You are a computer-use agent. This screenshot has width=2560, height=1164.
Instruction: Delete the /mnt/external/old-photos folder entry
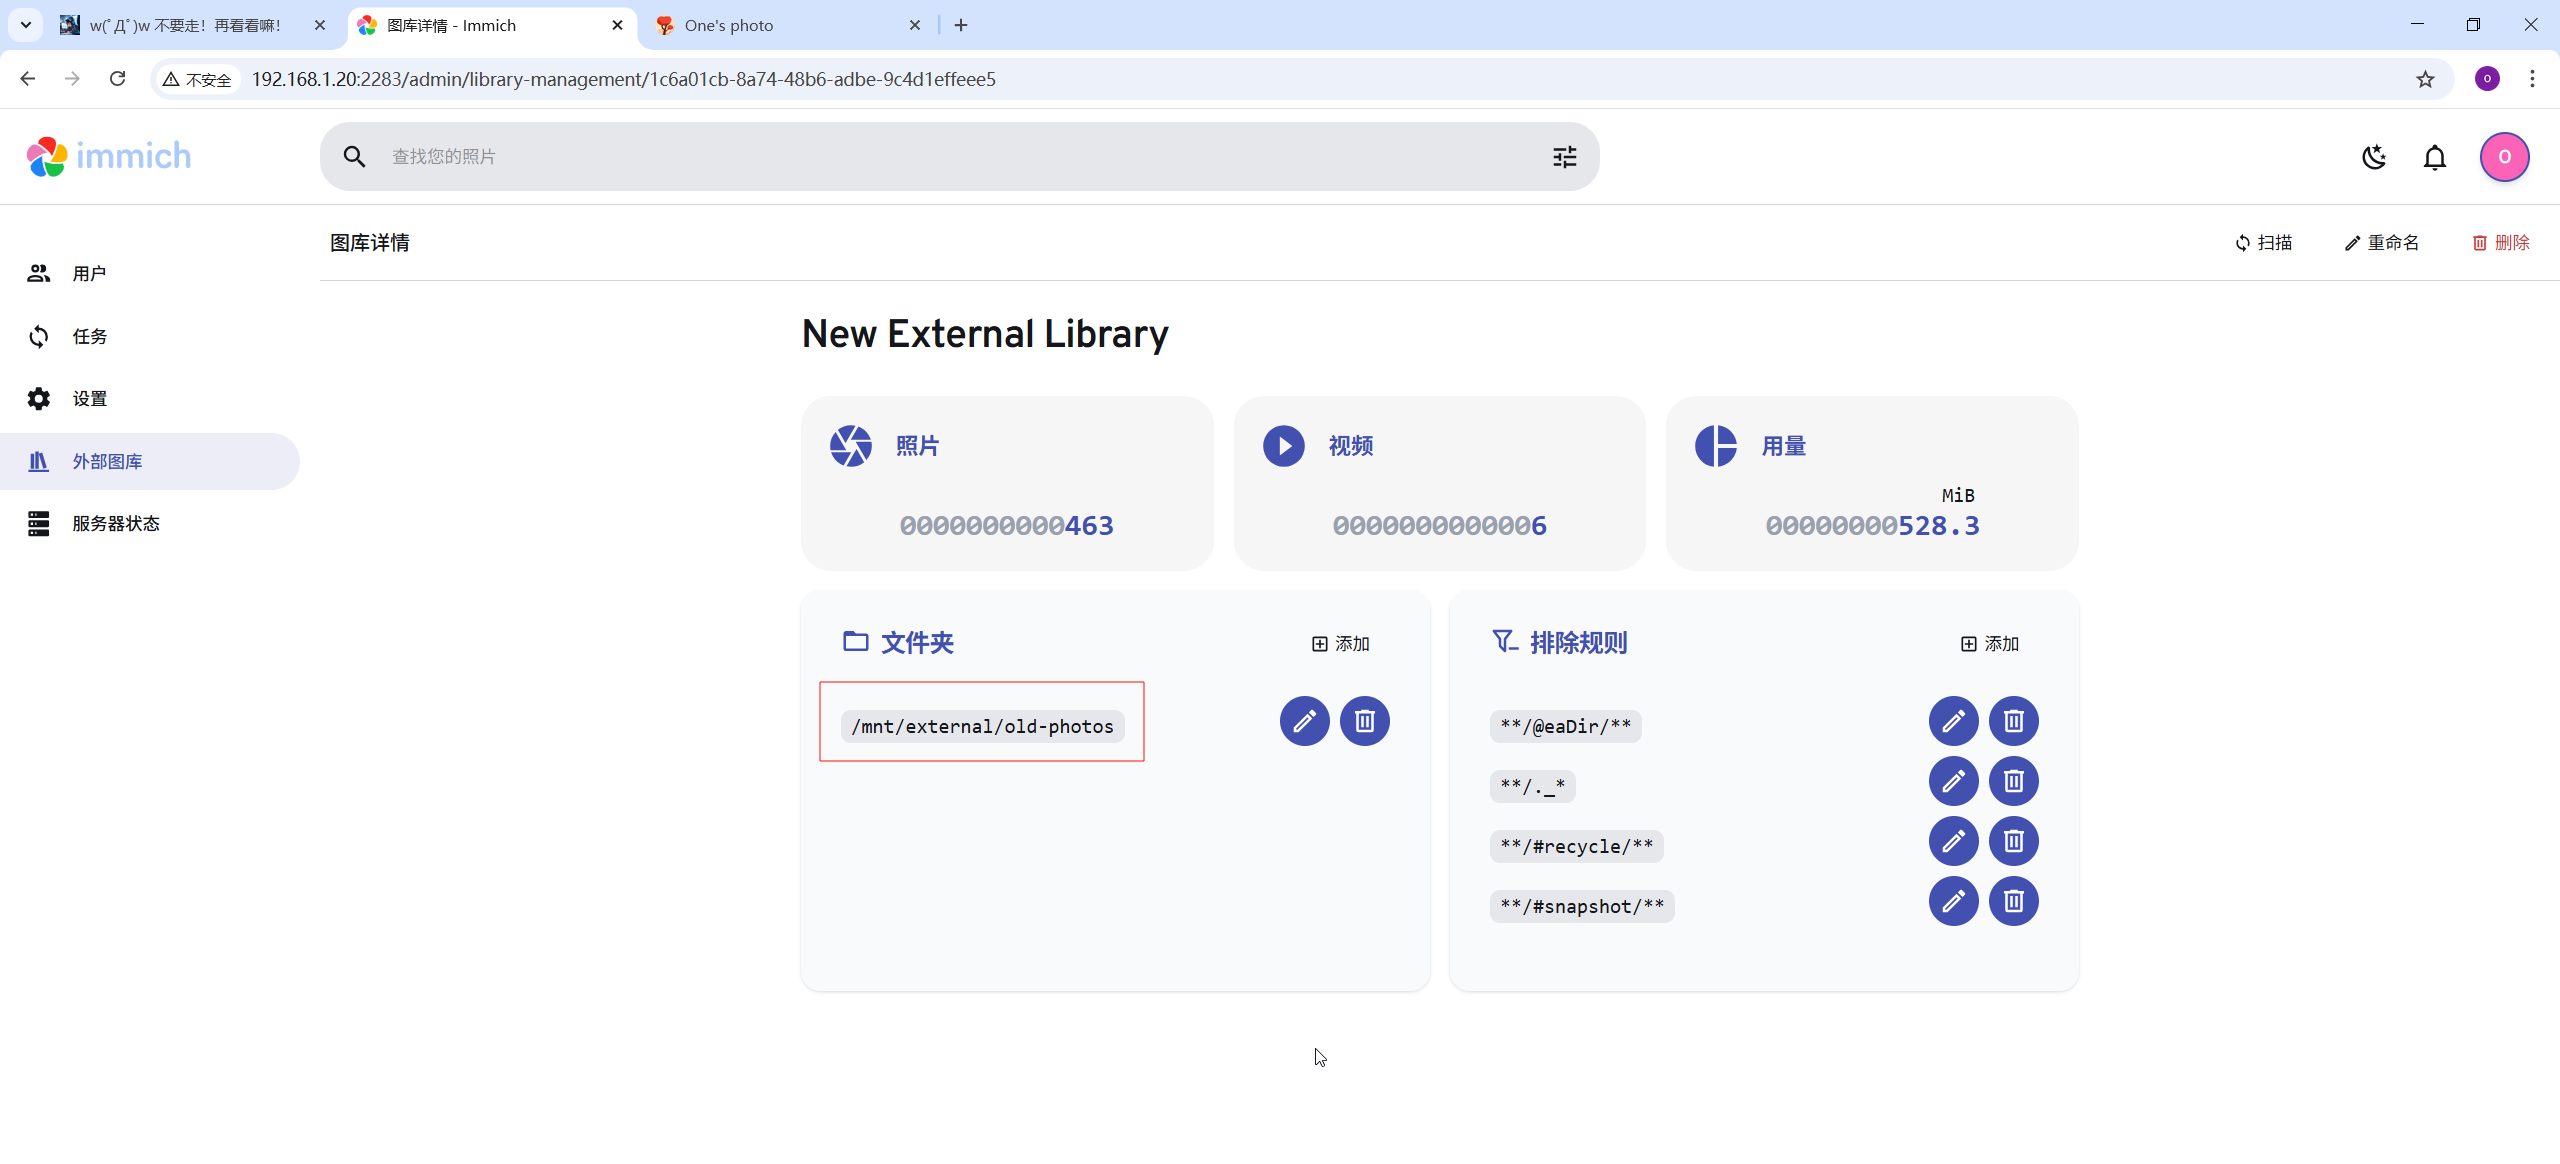tap(1364, 721)
